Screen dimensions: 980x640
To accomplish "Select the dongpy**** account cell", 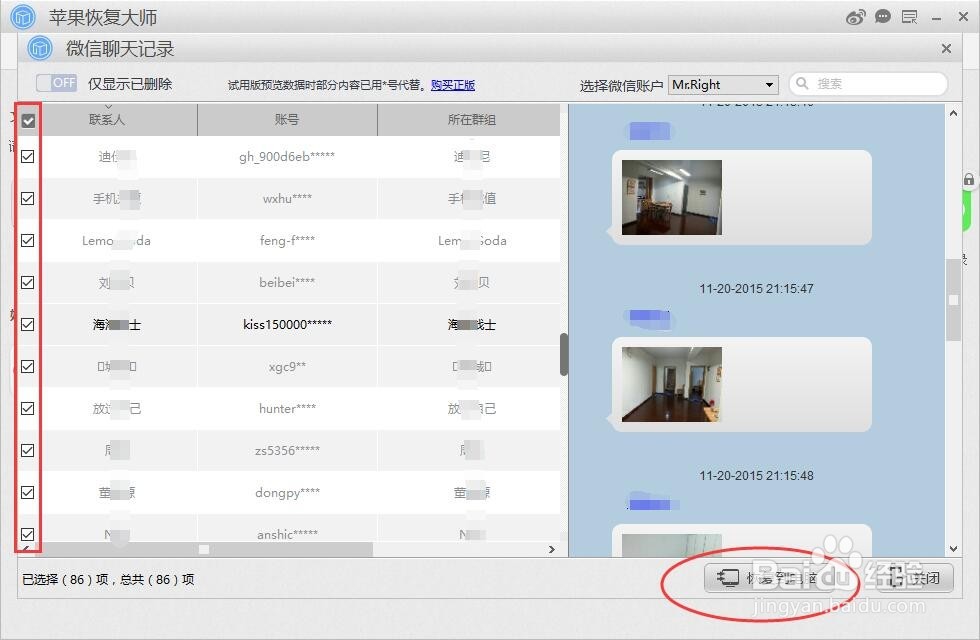I will tap(288, 492).
